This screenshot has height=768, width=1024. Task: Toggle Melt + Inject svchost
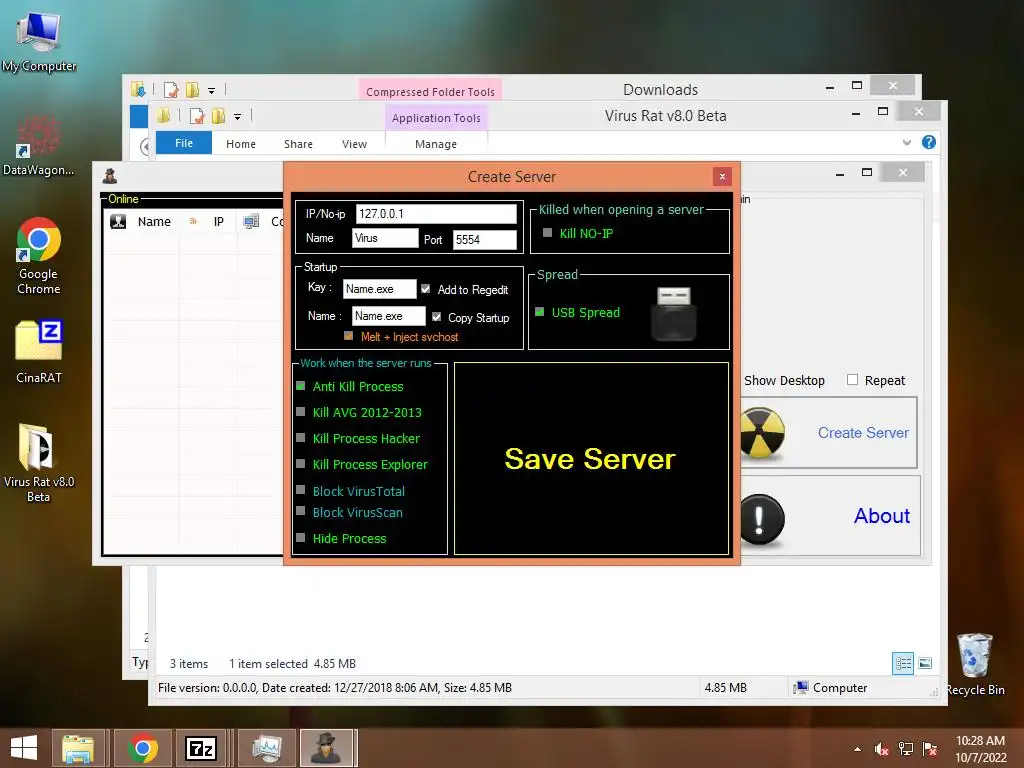349,336
